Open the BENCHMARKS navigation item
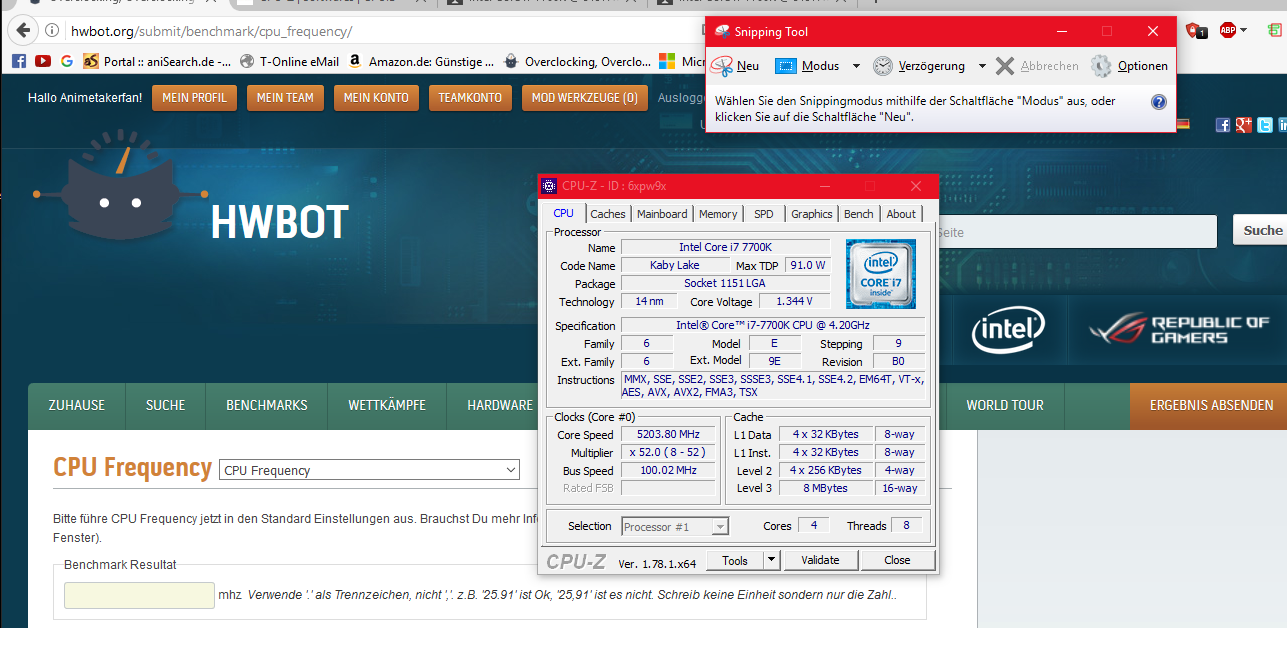The height and width of the screenshot is (648, 1287). tap(267, 405)
